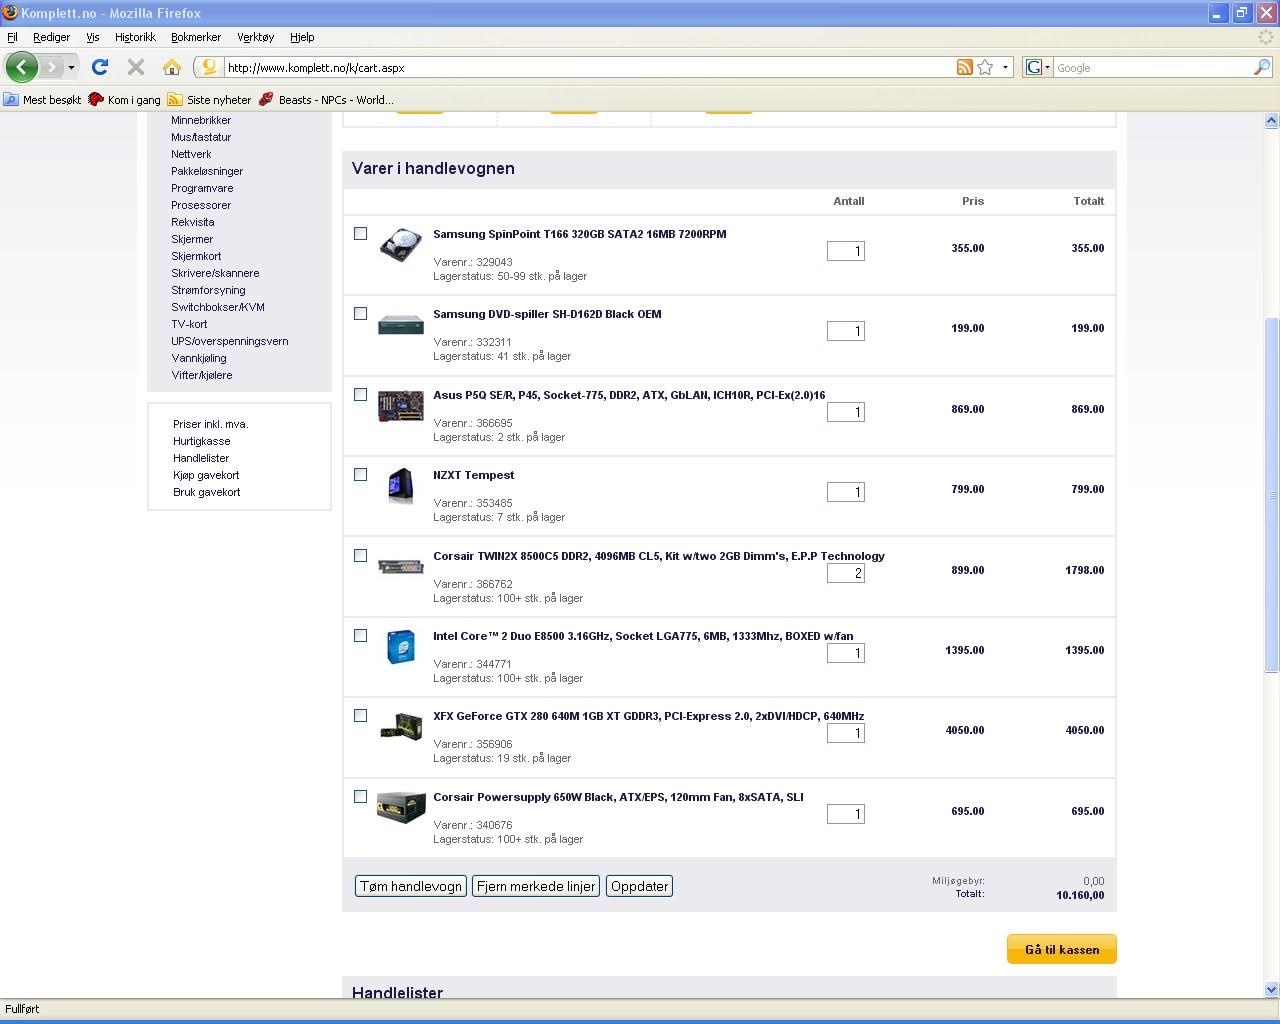Go back with the green Back arrow
This screenshot has height=1024, width=1280.
point(22,67)
